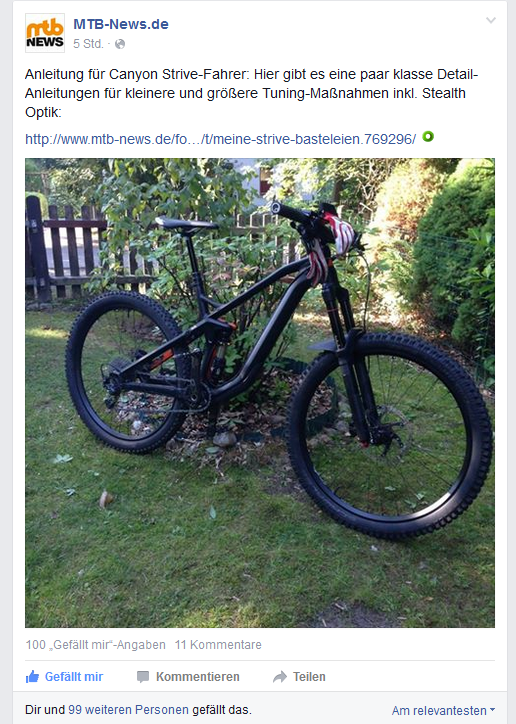Click the MTB News logo avatar
The height and width of the screenshot is (724, 516).
tap(45, 33)
